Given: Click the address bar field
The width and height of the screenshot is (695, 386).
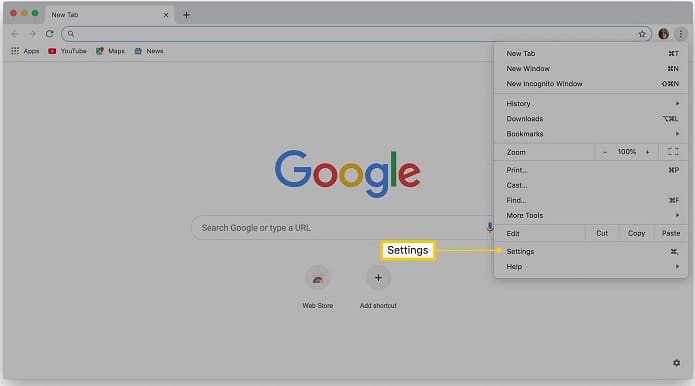Looking at the screenshot, I should (356, 34).
